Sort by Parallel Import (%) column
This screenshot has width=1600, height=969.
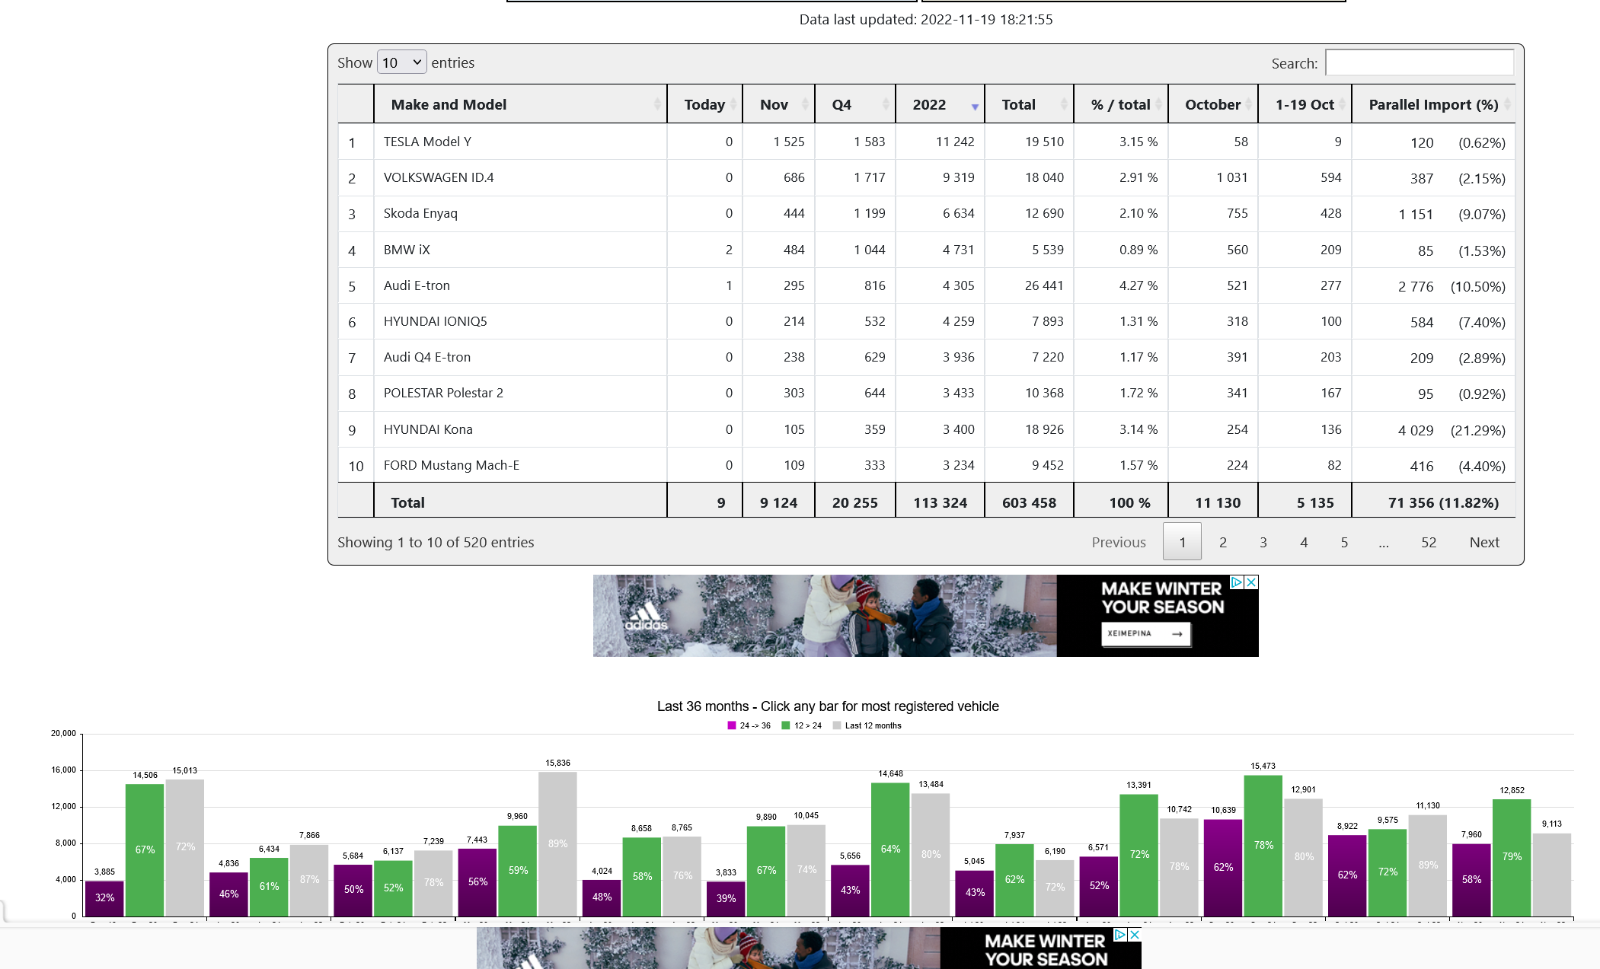coord(1434,104)
